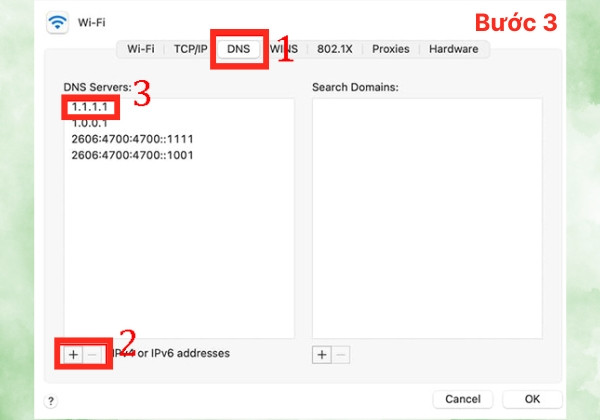Go to the Hardware tab
The height and width of the screenshot is (420, 600).
(453, 49)
